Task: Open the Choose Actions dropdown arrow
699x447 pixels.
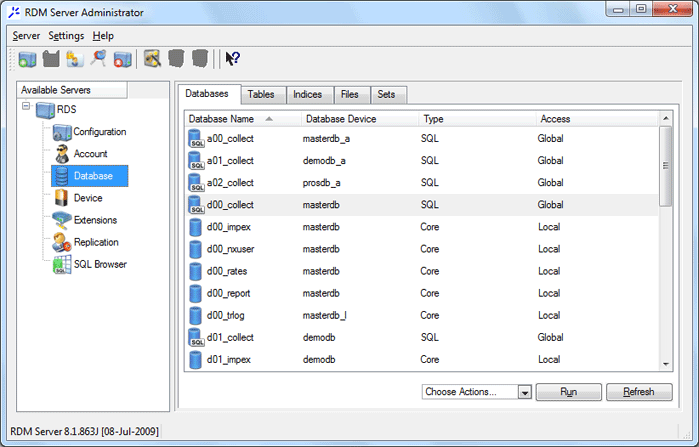Action: tap(525, 392)
